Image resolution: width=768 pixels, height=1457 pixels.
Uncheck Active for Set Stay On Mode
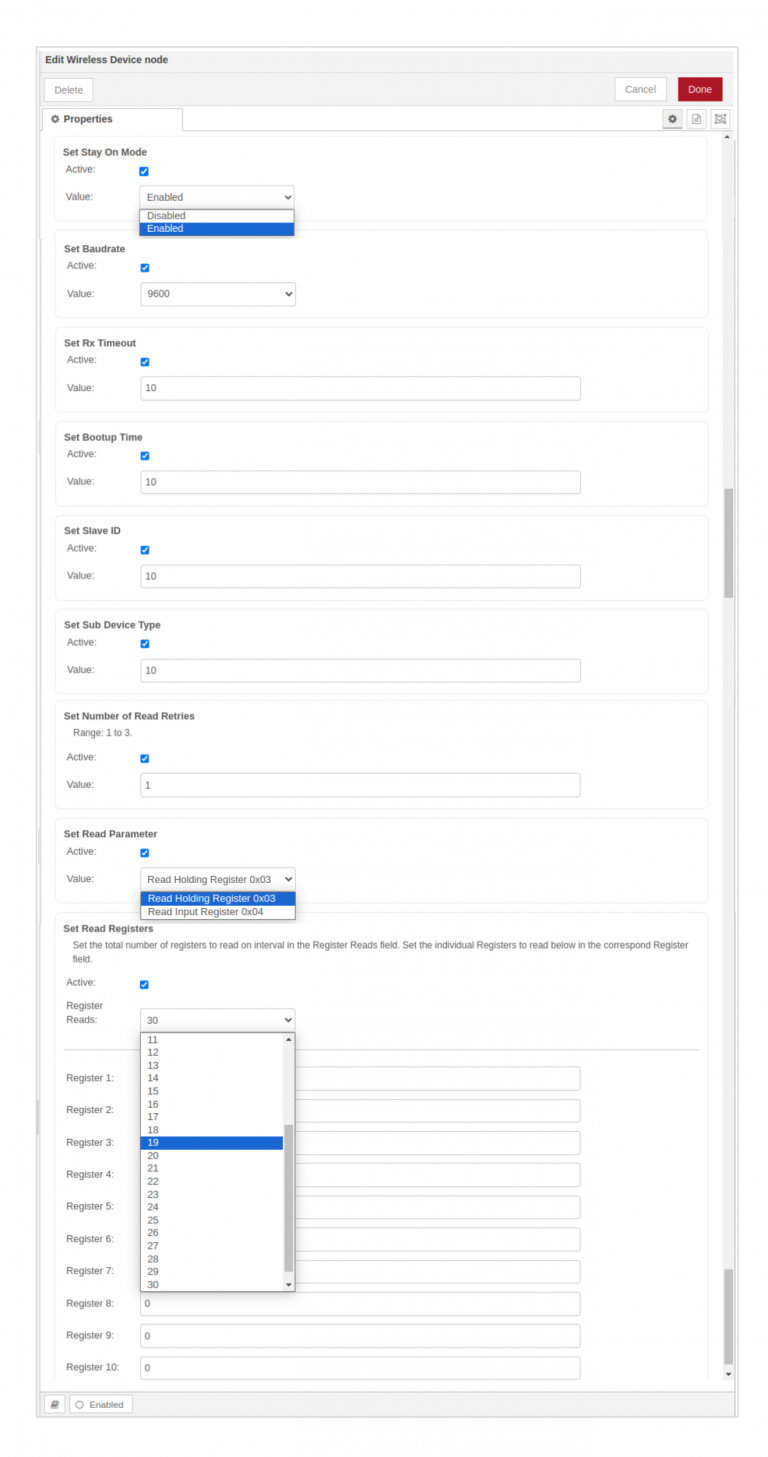coord(144,171)
